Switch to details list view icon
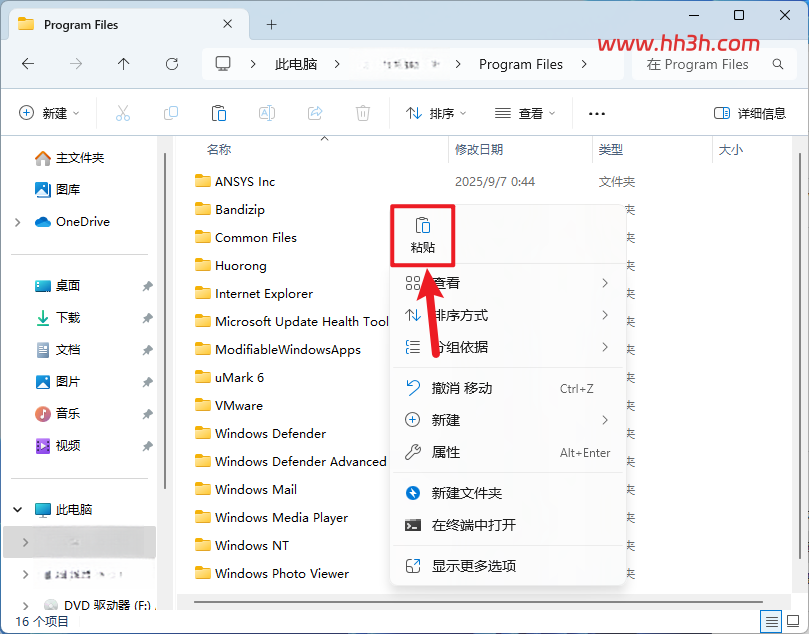The image size is (809, 634). tap(771, 621)
